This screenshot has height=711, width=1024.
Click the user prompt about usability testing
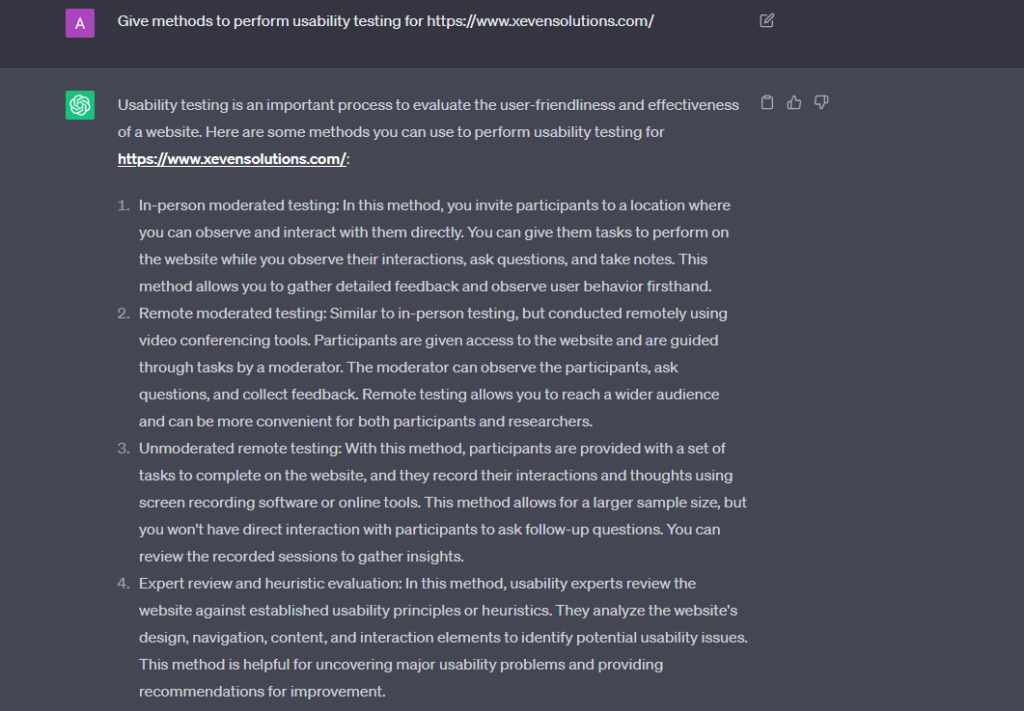270,21
